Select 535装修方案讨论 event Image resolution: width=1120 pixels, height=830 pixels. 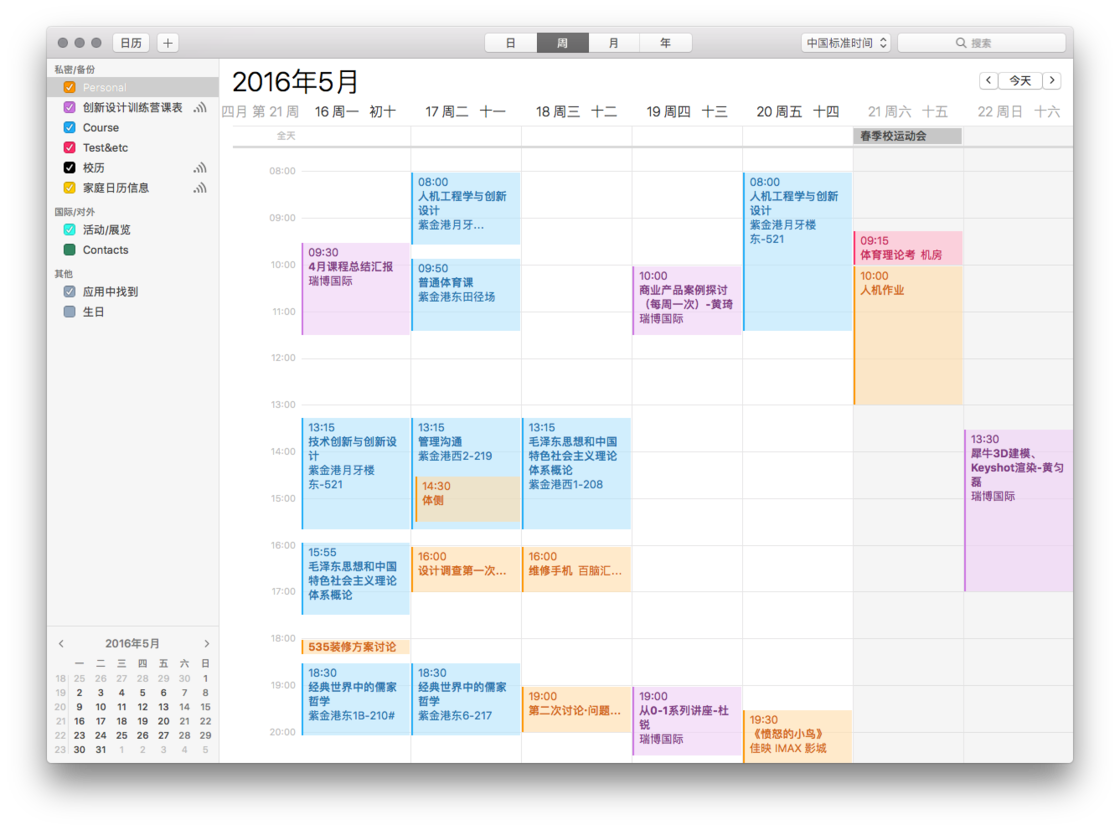click(356, 647)
